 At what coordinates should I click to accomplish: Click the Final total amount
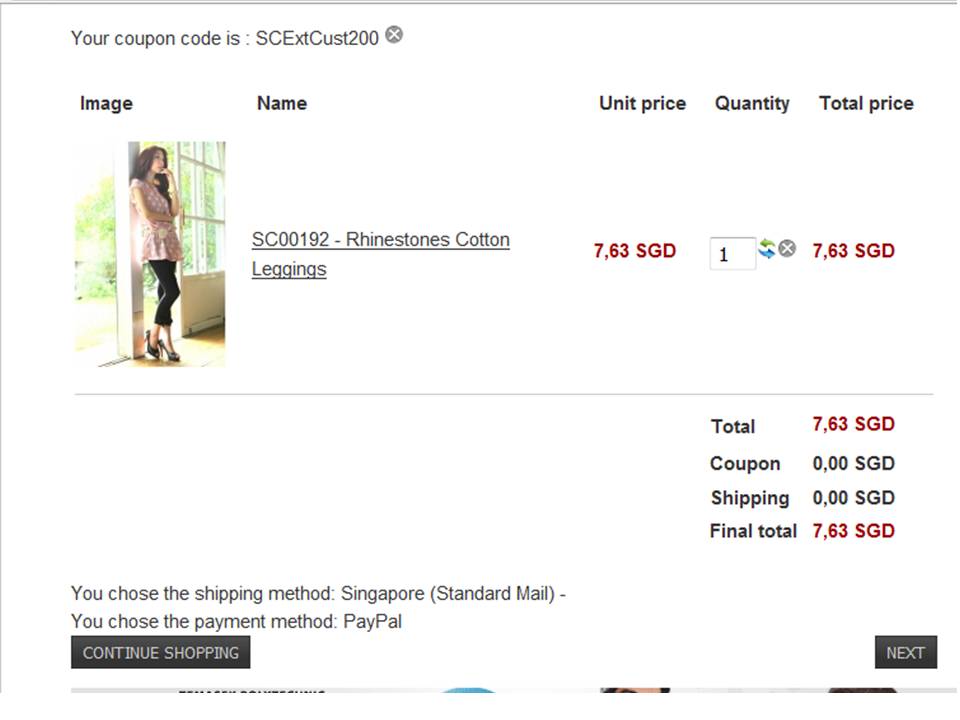[x=853, y=531]
